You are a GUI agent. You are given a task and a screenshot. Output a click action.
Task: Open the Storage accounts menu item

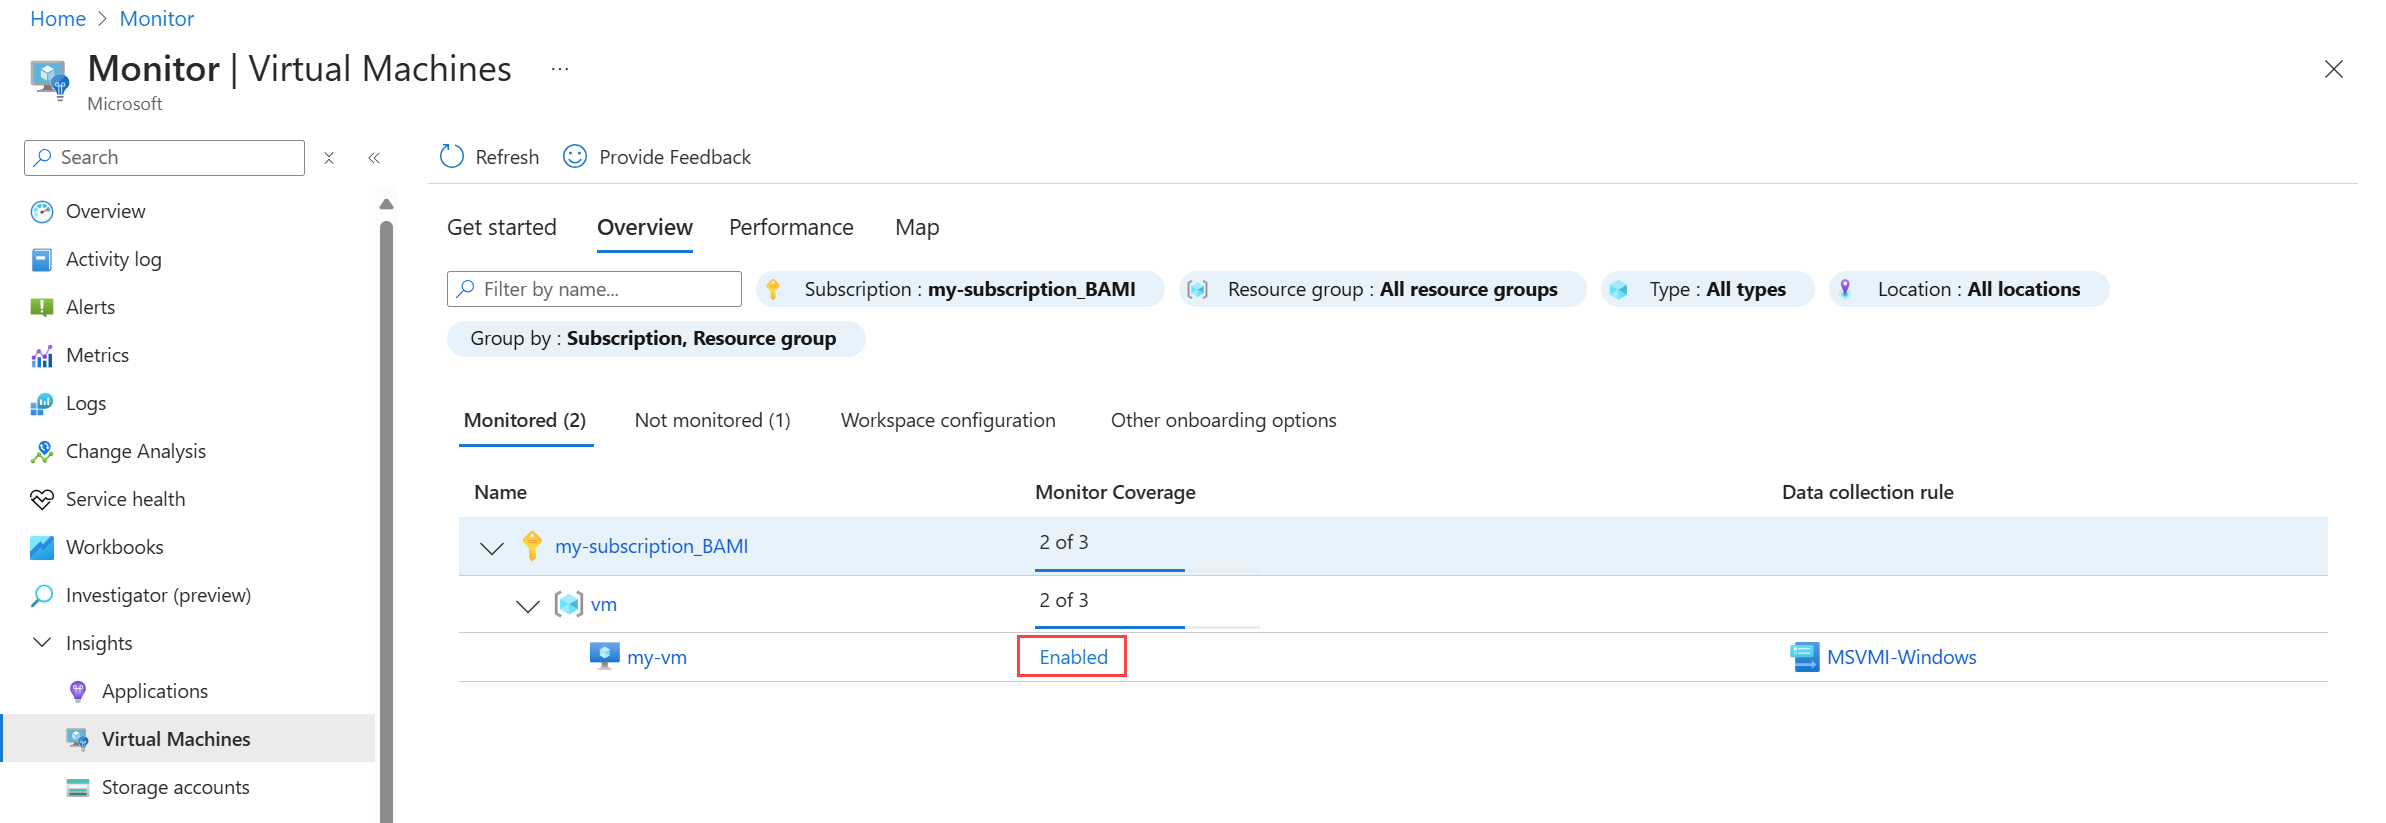(x=188, y=787)
